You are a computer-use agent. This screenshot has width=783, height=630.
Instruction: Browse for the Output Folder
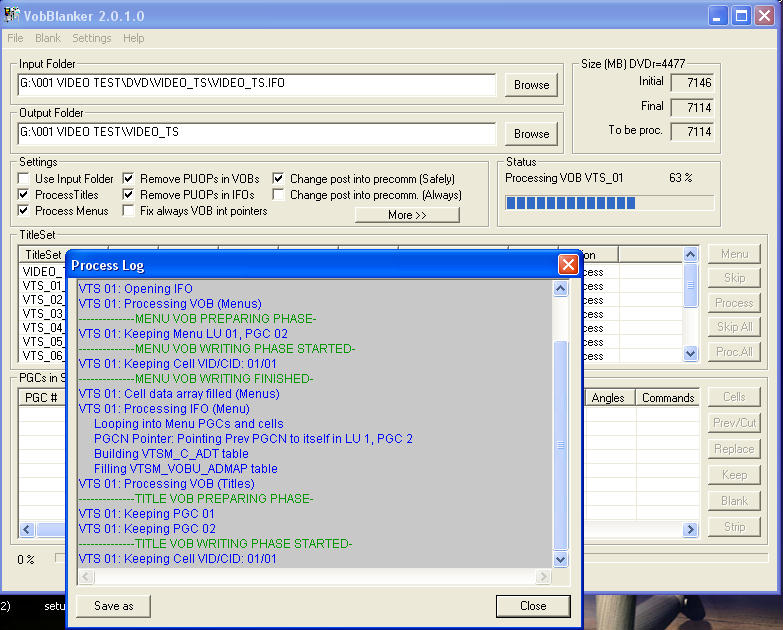531,134
